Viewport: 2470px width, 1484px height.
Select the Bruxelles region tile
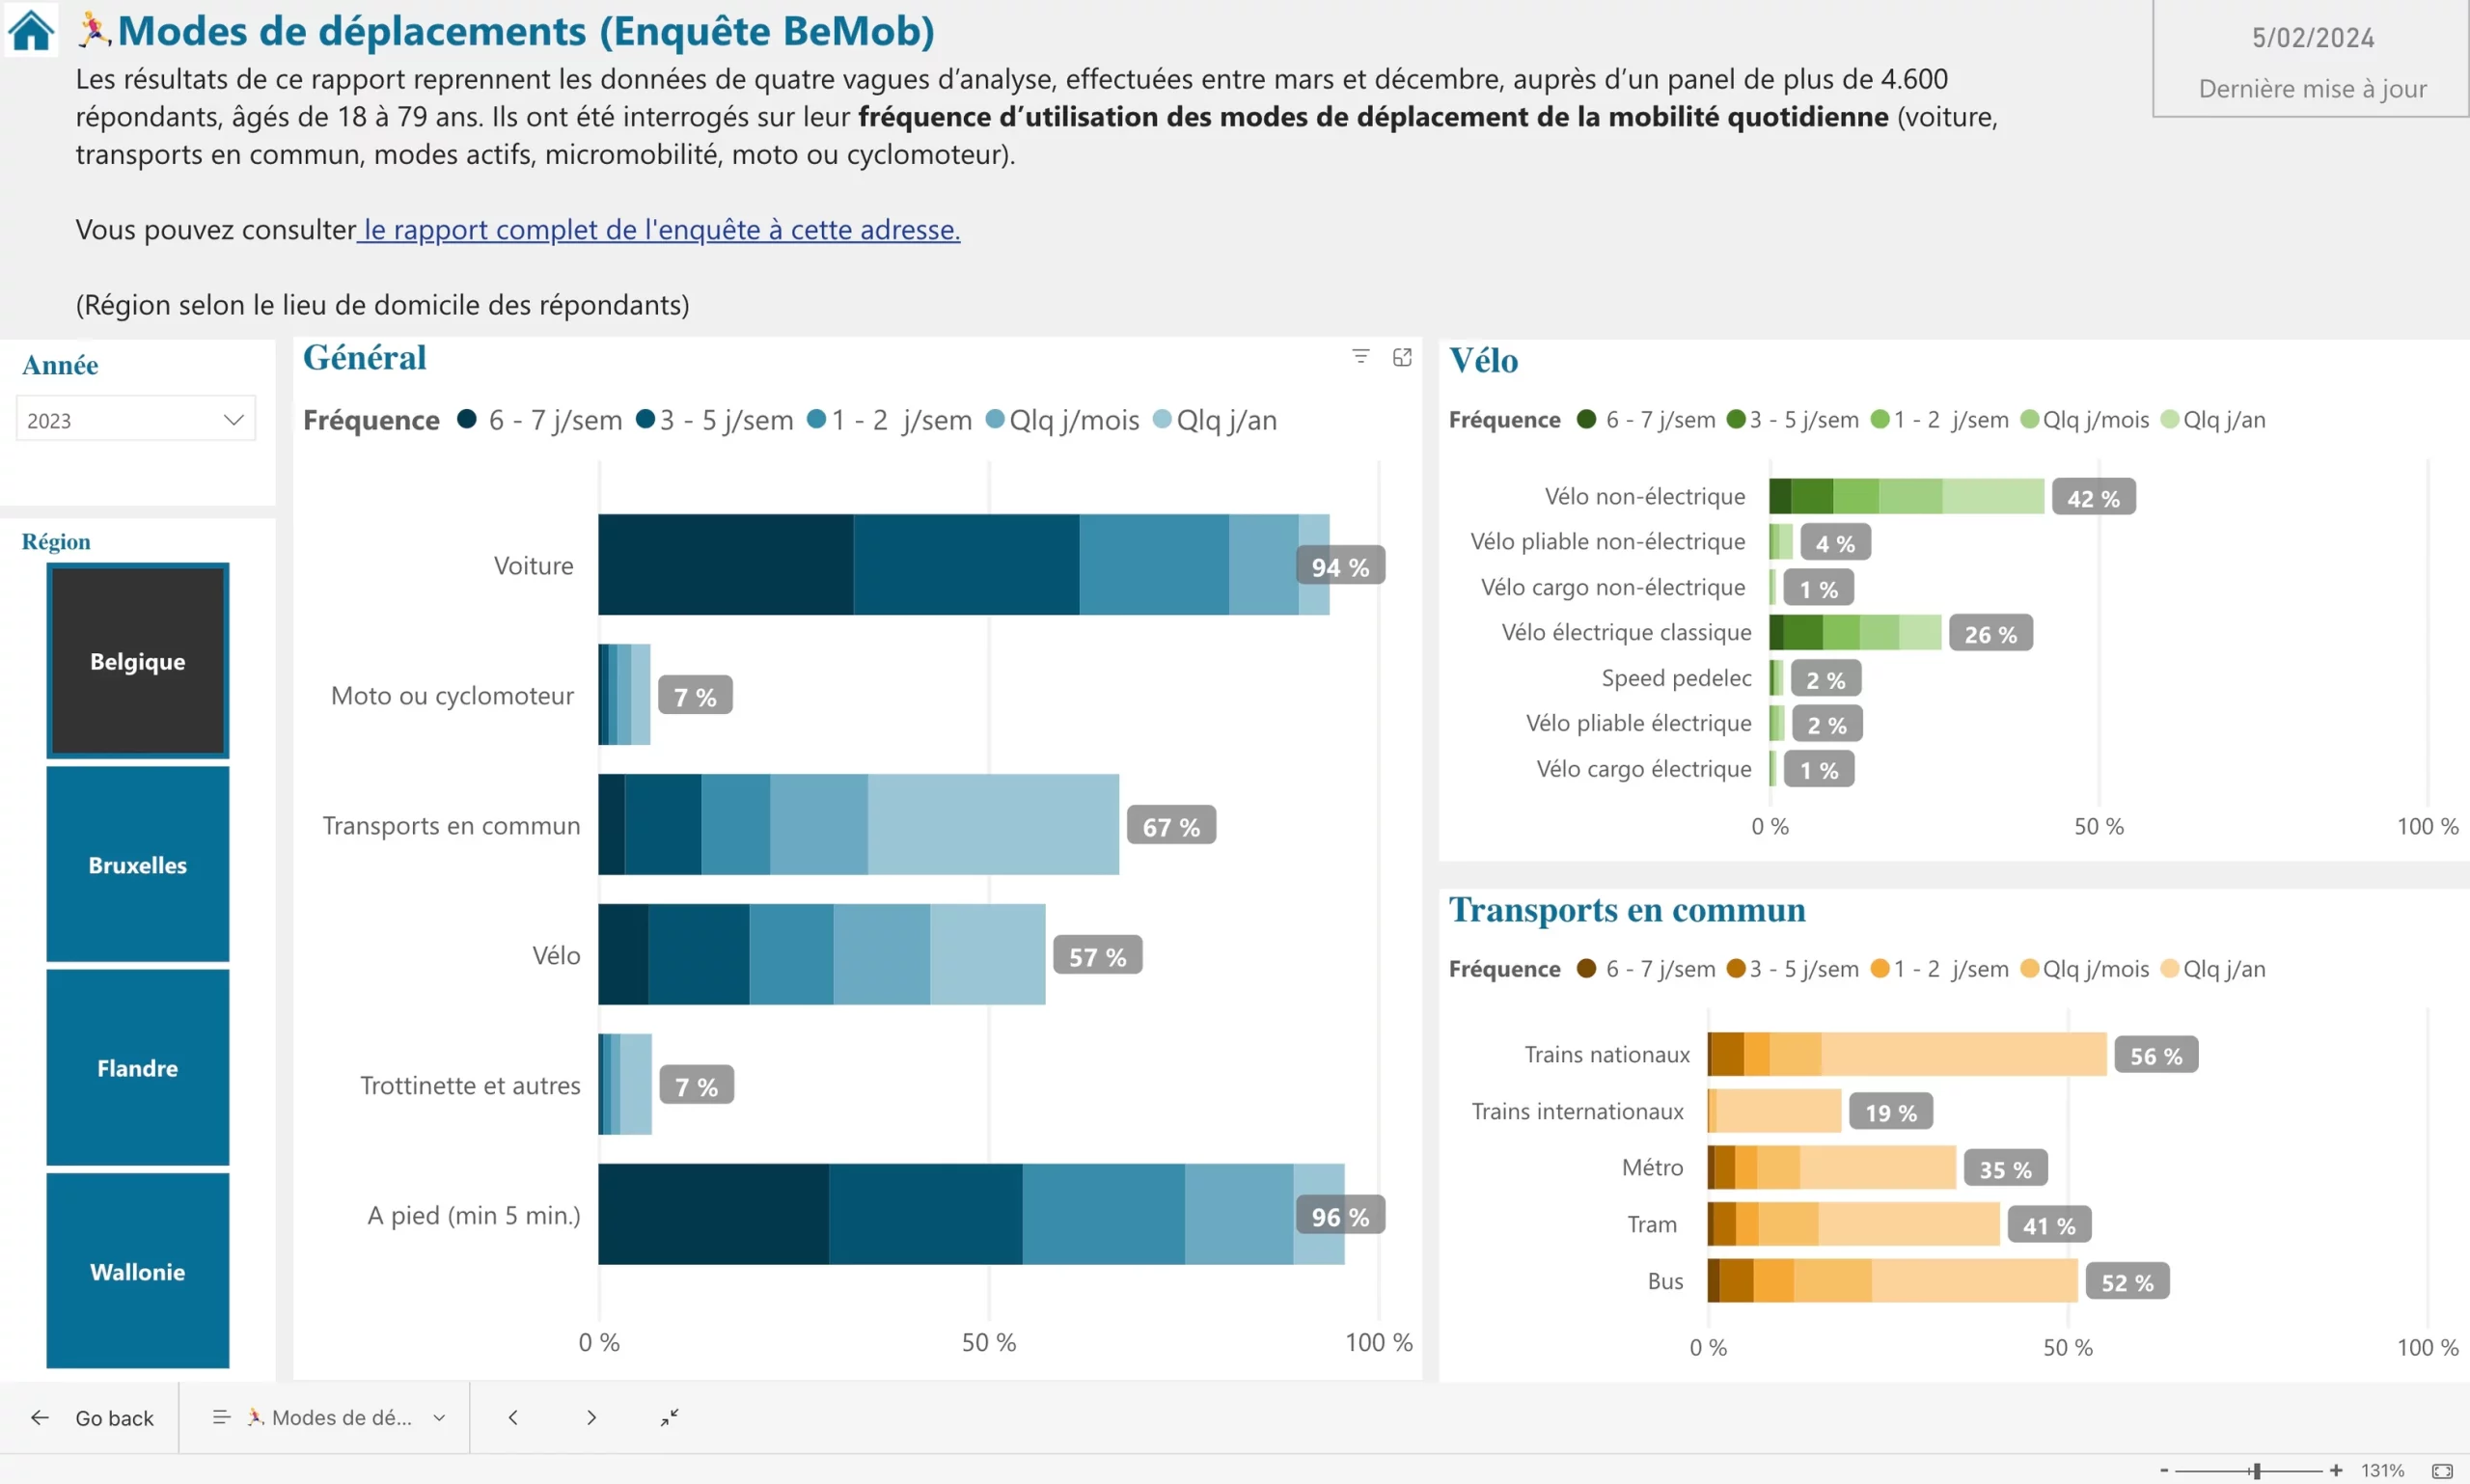[138, 864]
